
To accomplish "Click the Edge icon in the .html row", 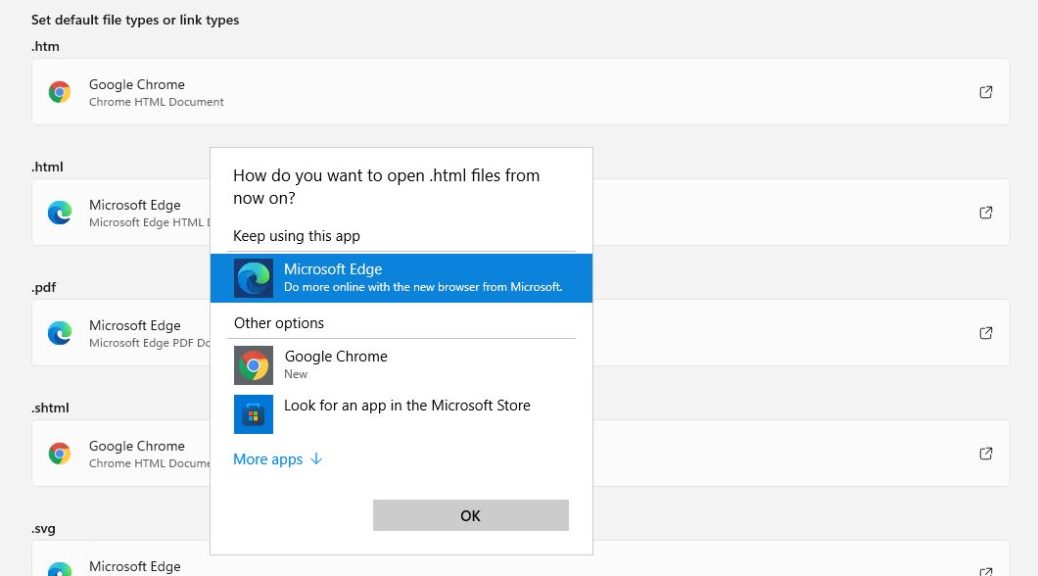I will pyautogui.click(x=59, y=213).
